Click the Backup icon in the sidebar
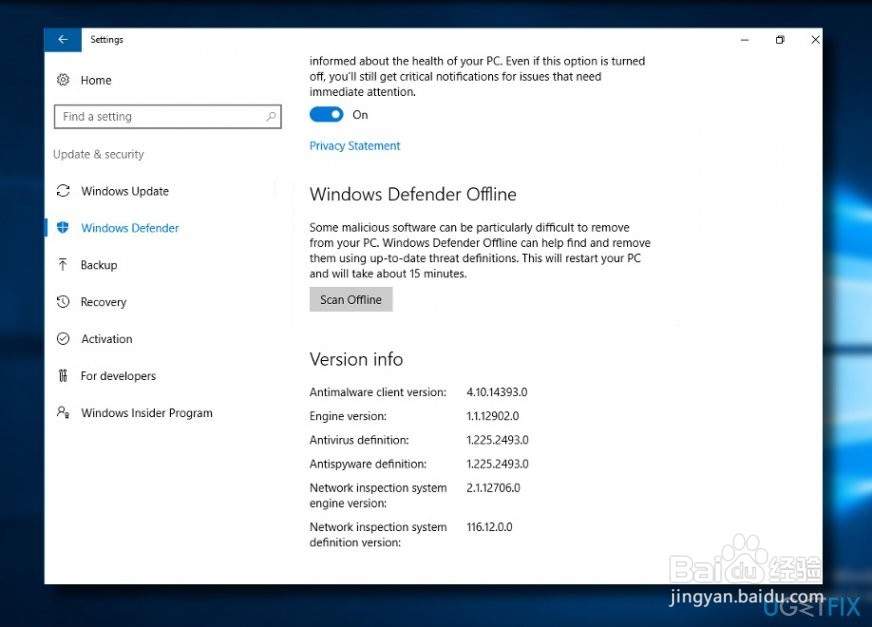The height and width of the screenshot is (627, 872). pos(62,265)
